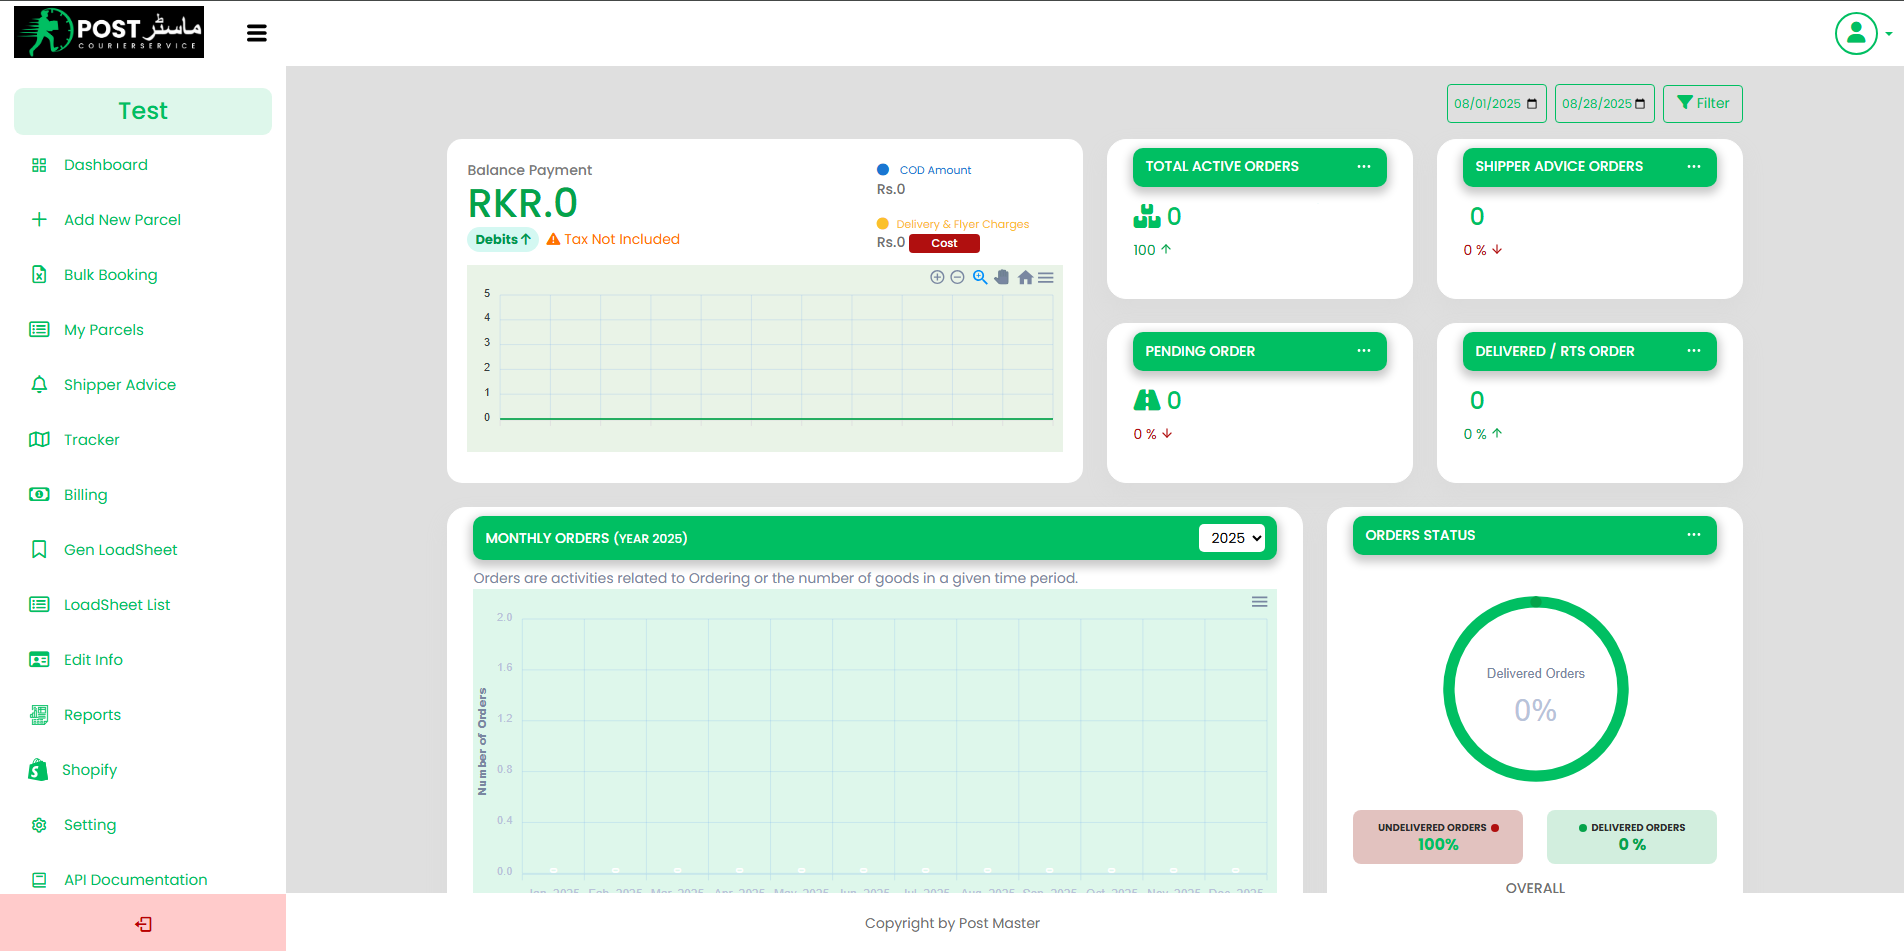The height and width of the screenshot is (951, 1904).
Task: Click the hamburger sidebar toggle icon
Action: [x=256, y=33]
